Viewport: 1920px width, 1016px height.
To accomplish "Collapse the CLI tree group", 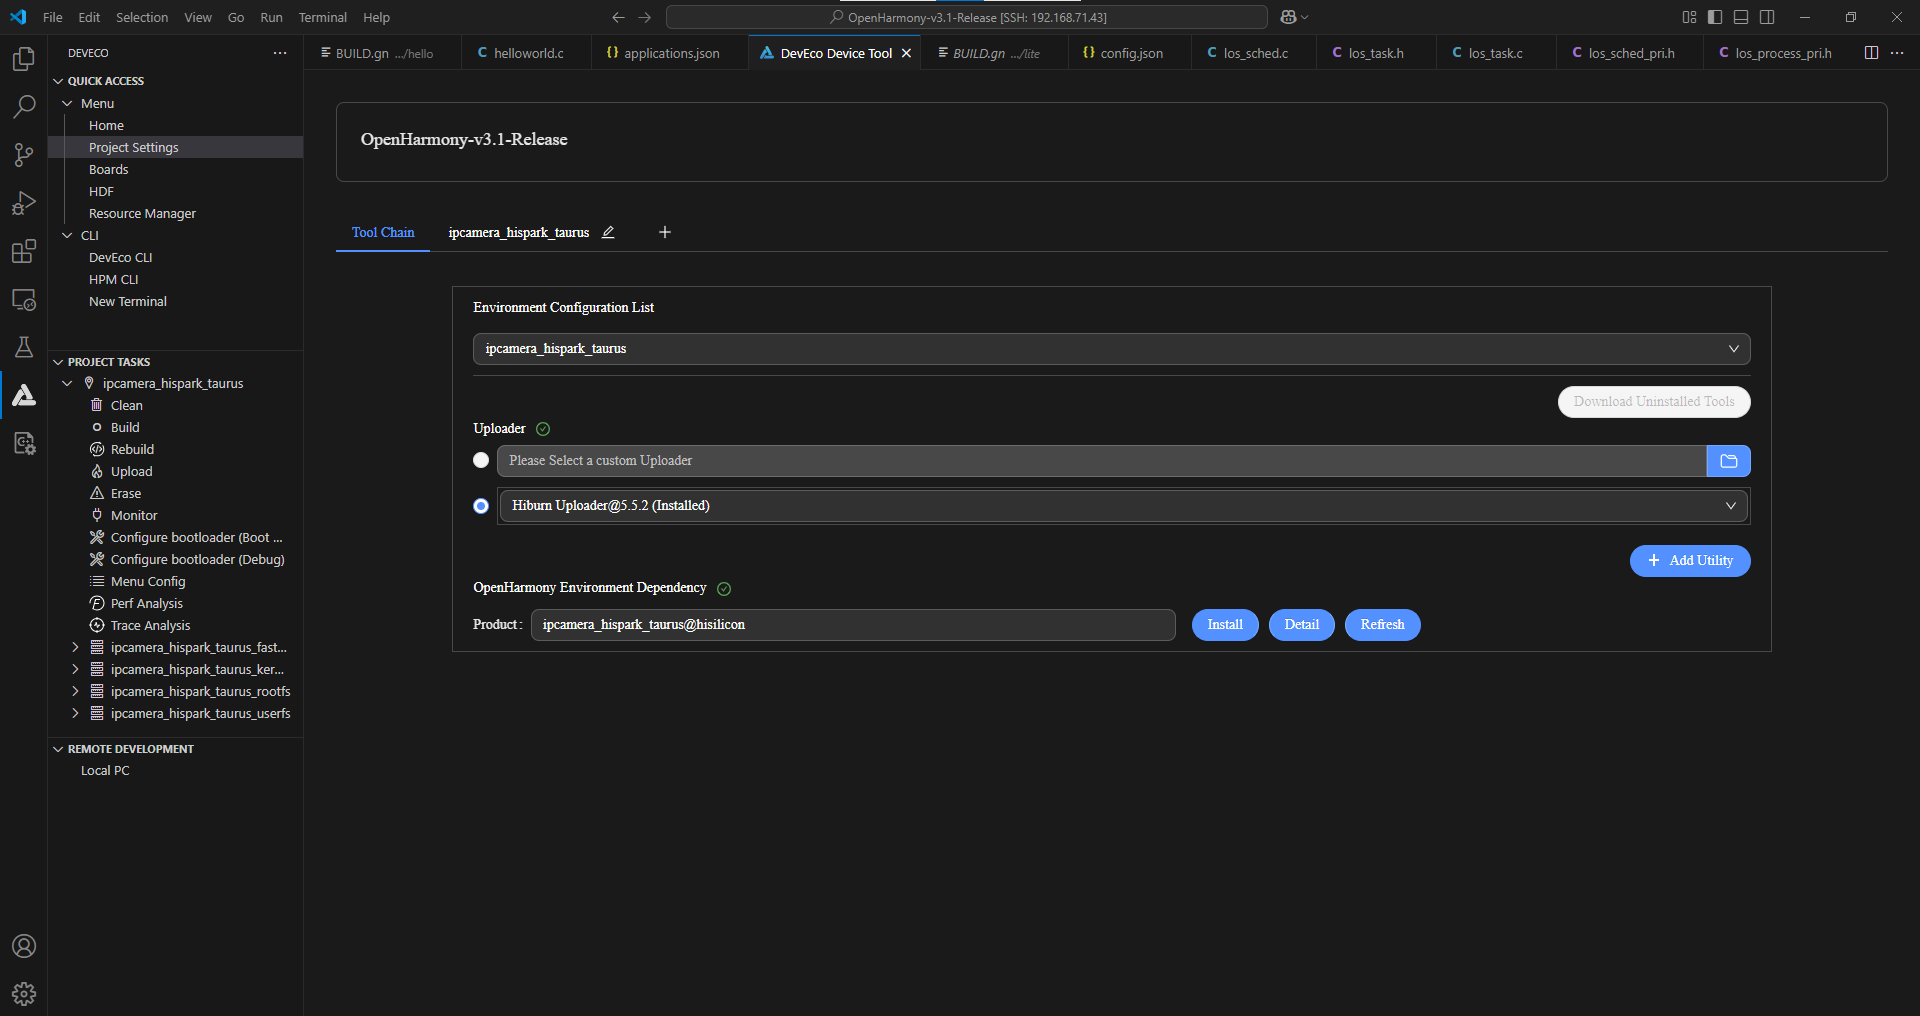I will [67, 235].
